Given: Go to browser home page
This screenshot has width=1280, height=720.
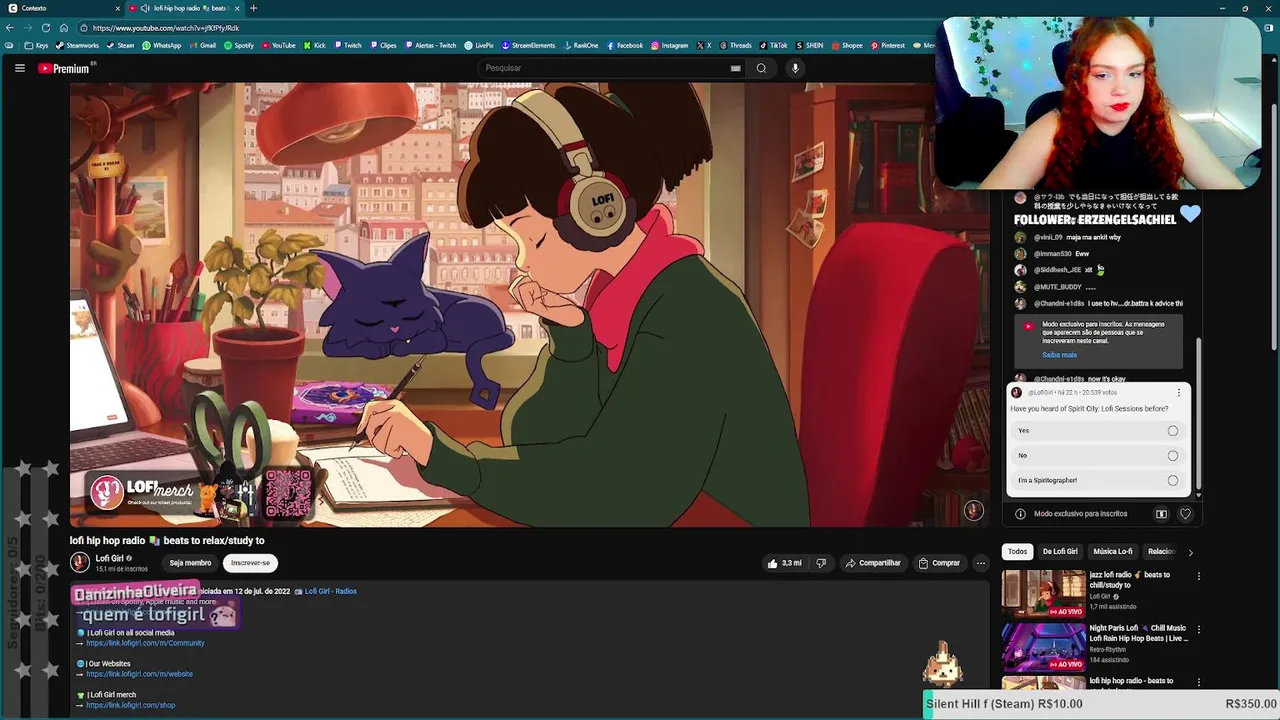Looking at the screenshot, I should pos(64,28).
